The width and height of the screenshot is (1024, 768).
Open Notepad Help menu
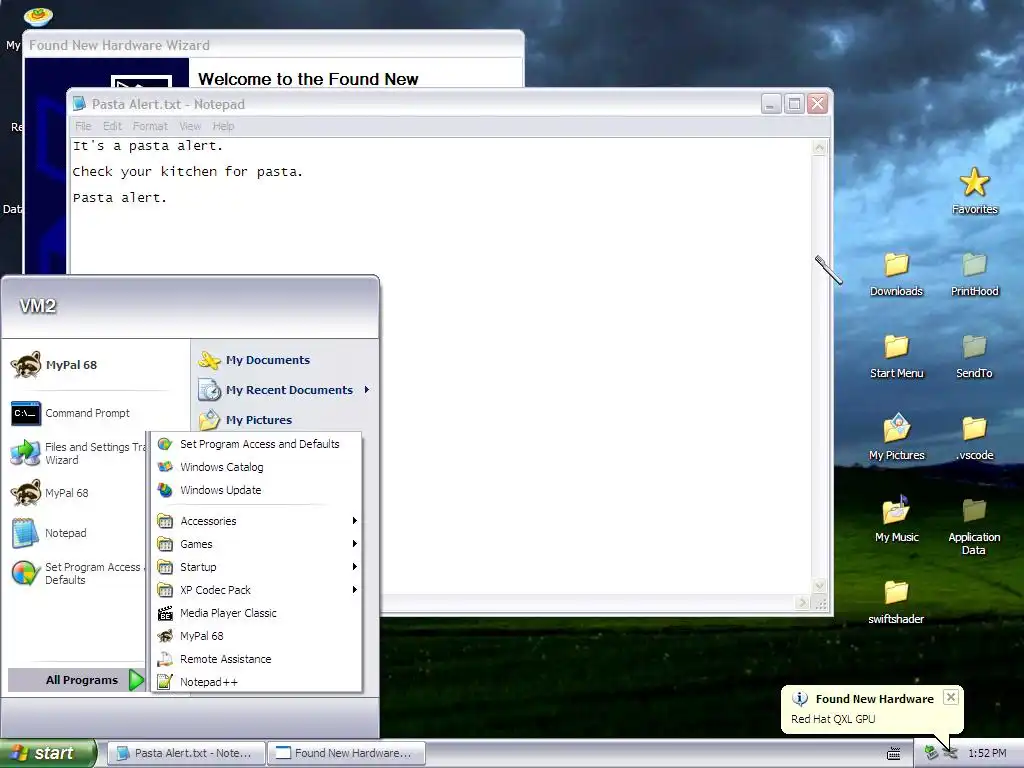click(223, 126)
